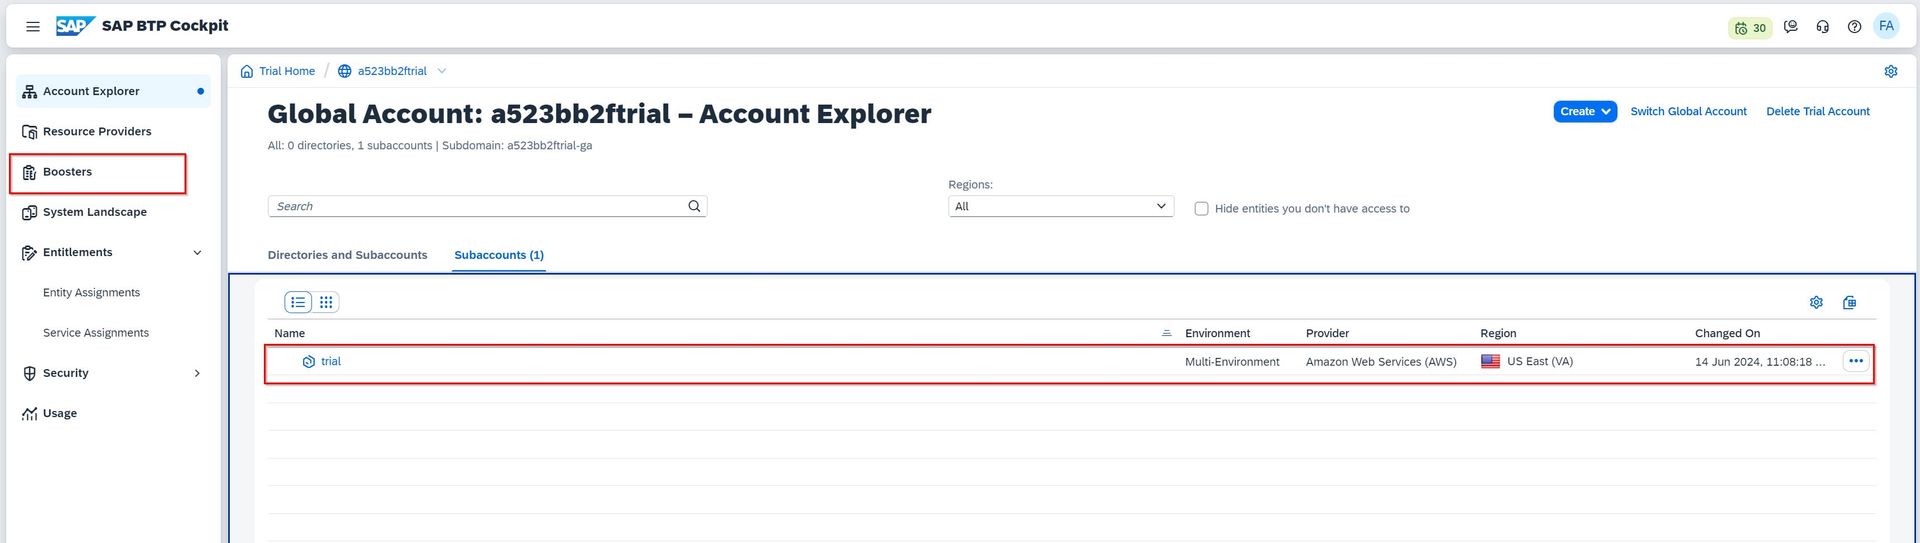Open page settings gear beside breadcrumb
1920x543 pixels.
(x=1891, y=71)
